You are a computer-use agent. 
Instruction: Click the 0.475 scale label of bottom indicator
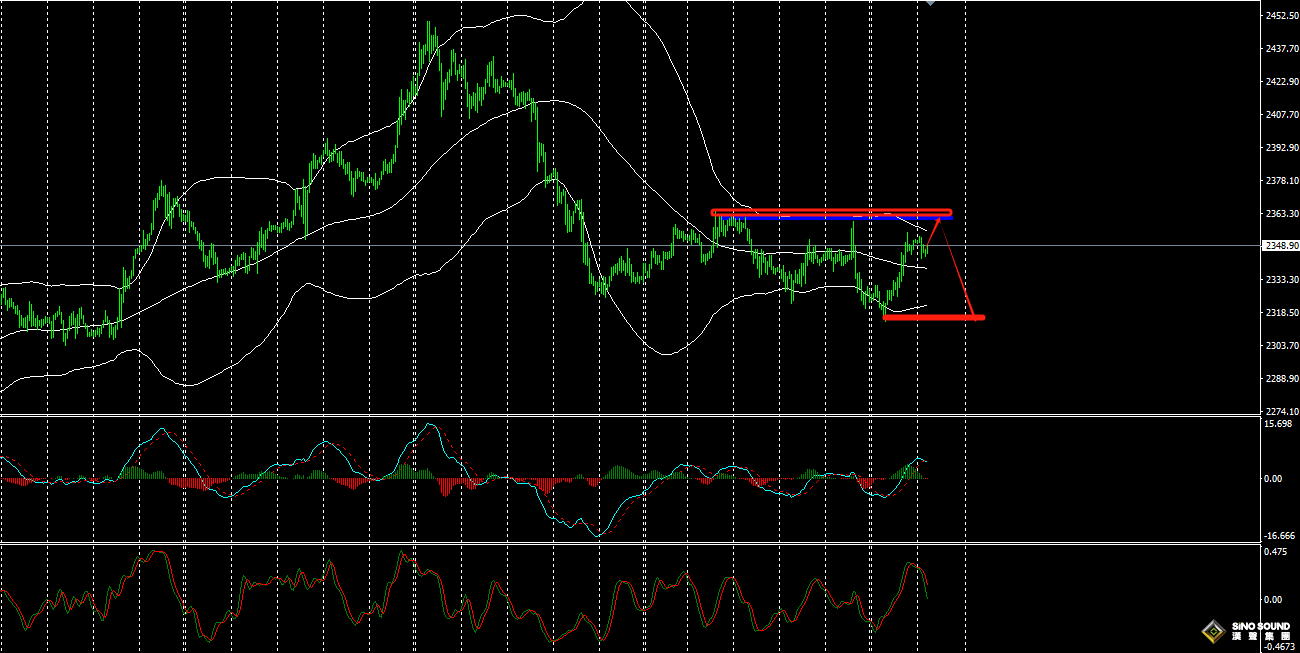(x=1275, y=551)
